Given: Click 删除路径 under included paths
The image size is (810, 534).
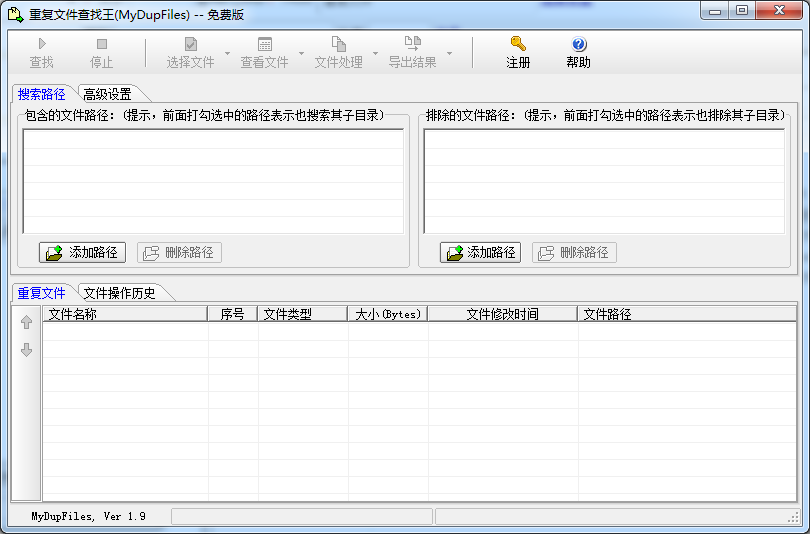Looking at the screenshot, I should click(x=179, y=253).
